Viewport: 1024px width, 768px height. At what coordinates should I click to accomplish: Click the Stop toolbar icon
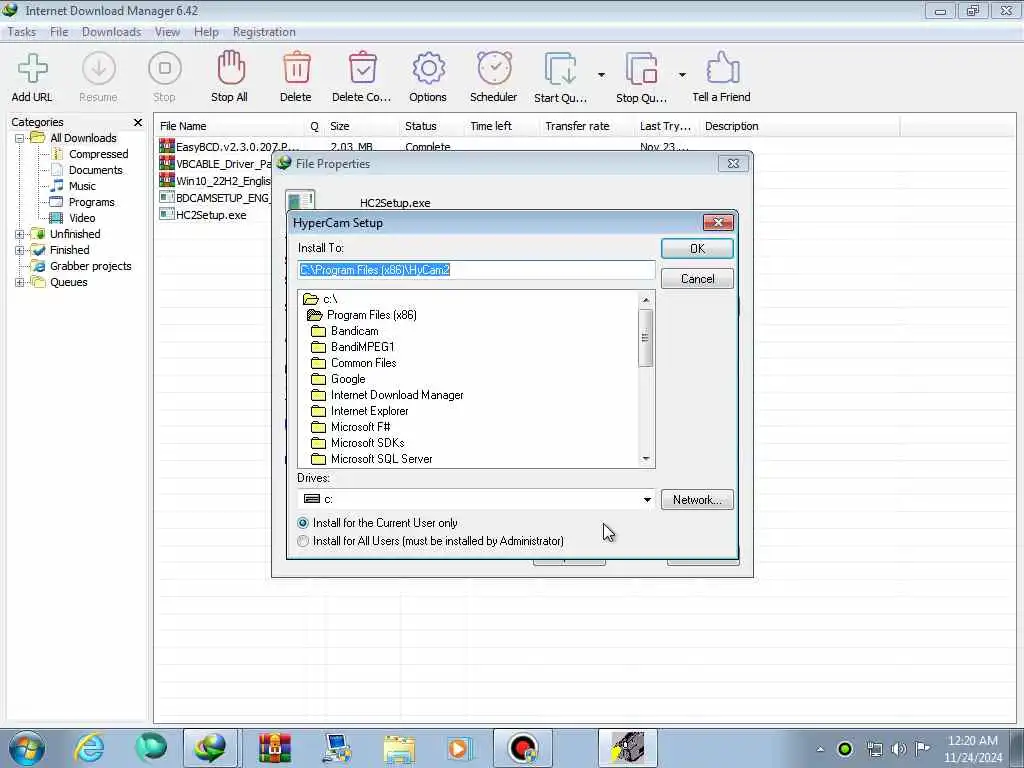tap(165, 77)
